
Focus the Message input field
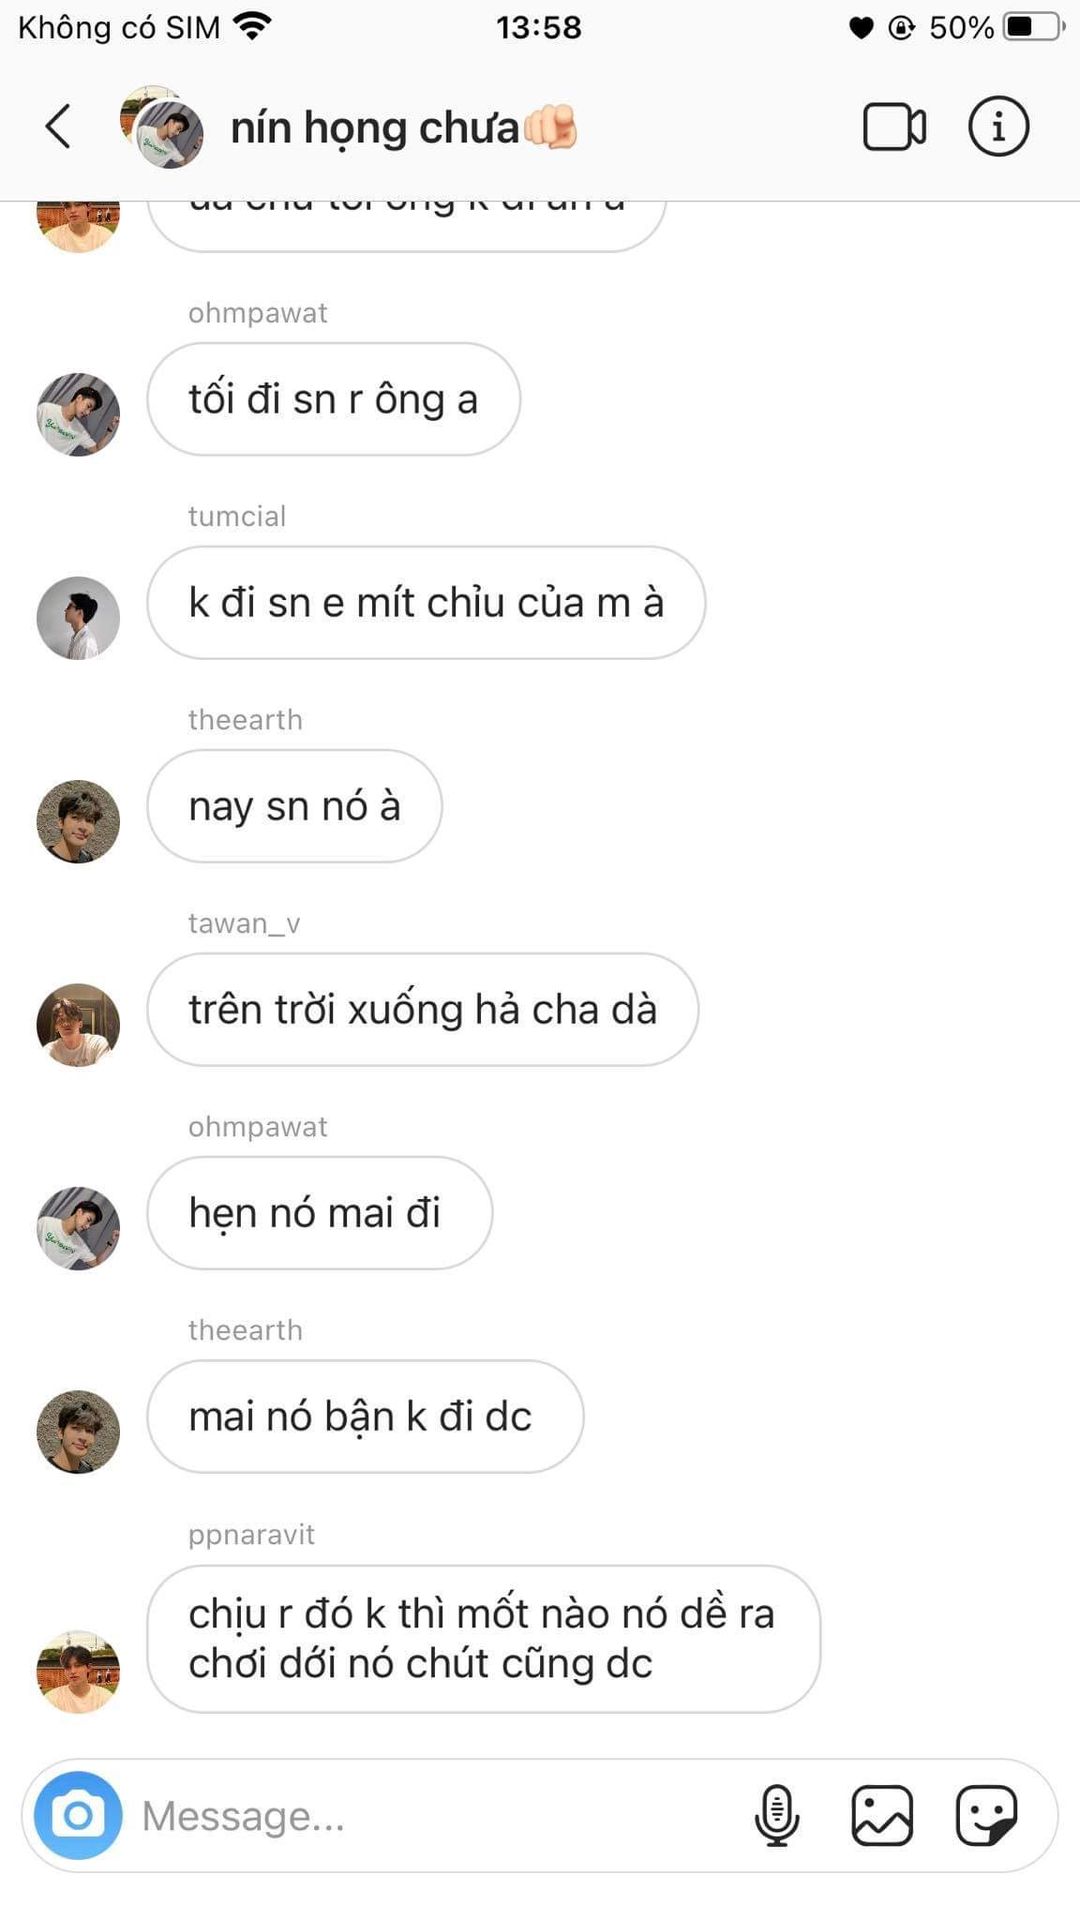[430, 1815]
